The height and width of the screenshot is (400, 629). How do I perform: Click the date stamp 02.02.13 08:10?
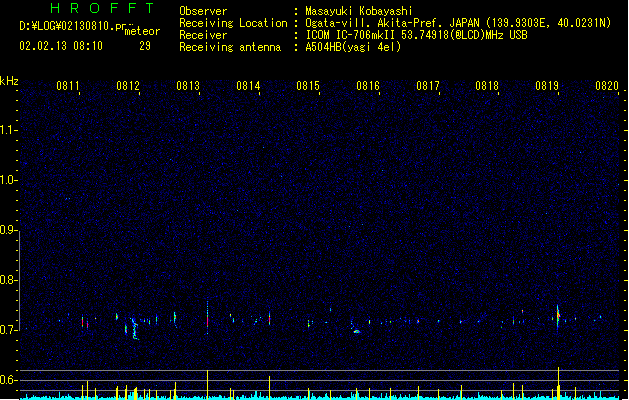pos(61,46)
